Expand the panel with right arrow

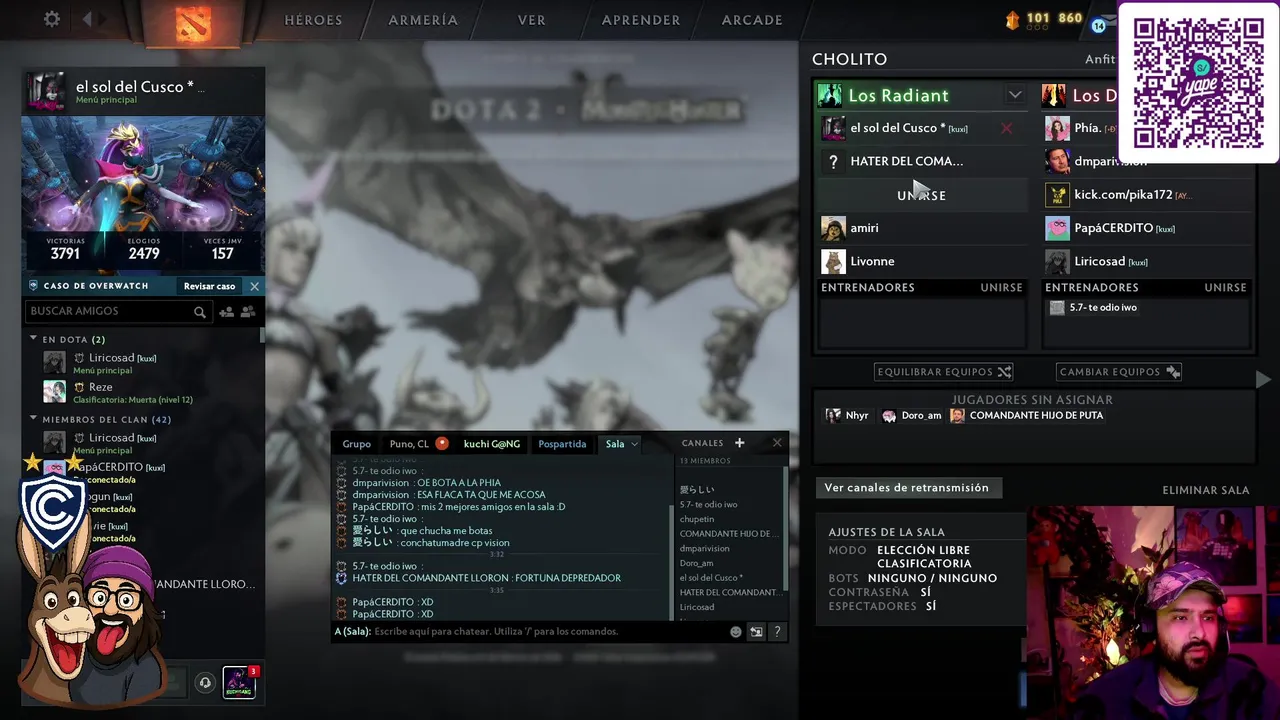tap(1263, 379)
